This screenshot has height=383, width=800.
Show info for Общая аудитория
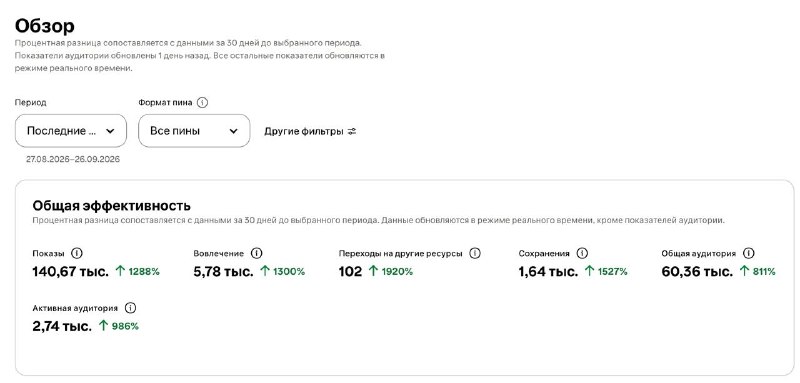coord(748,253)
